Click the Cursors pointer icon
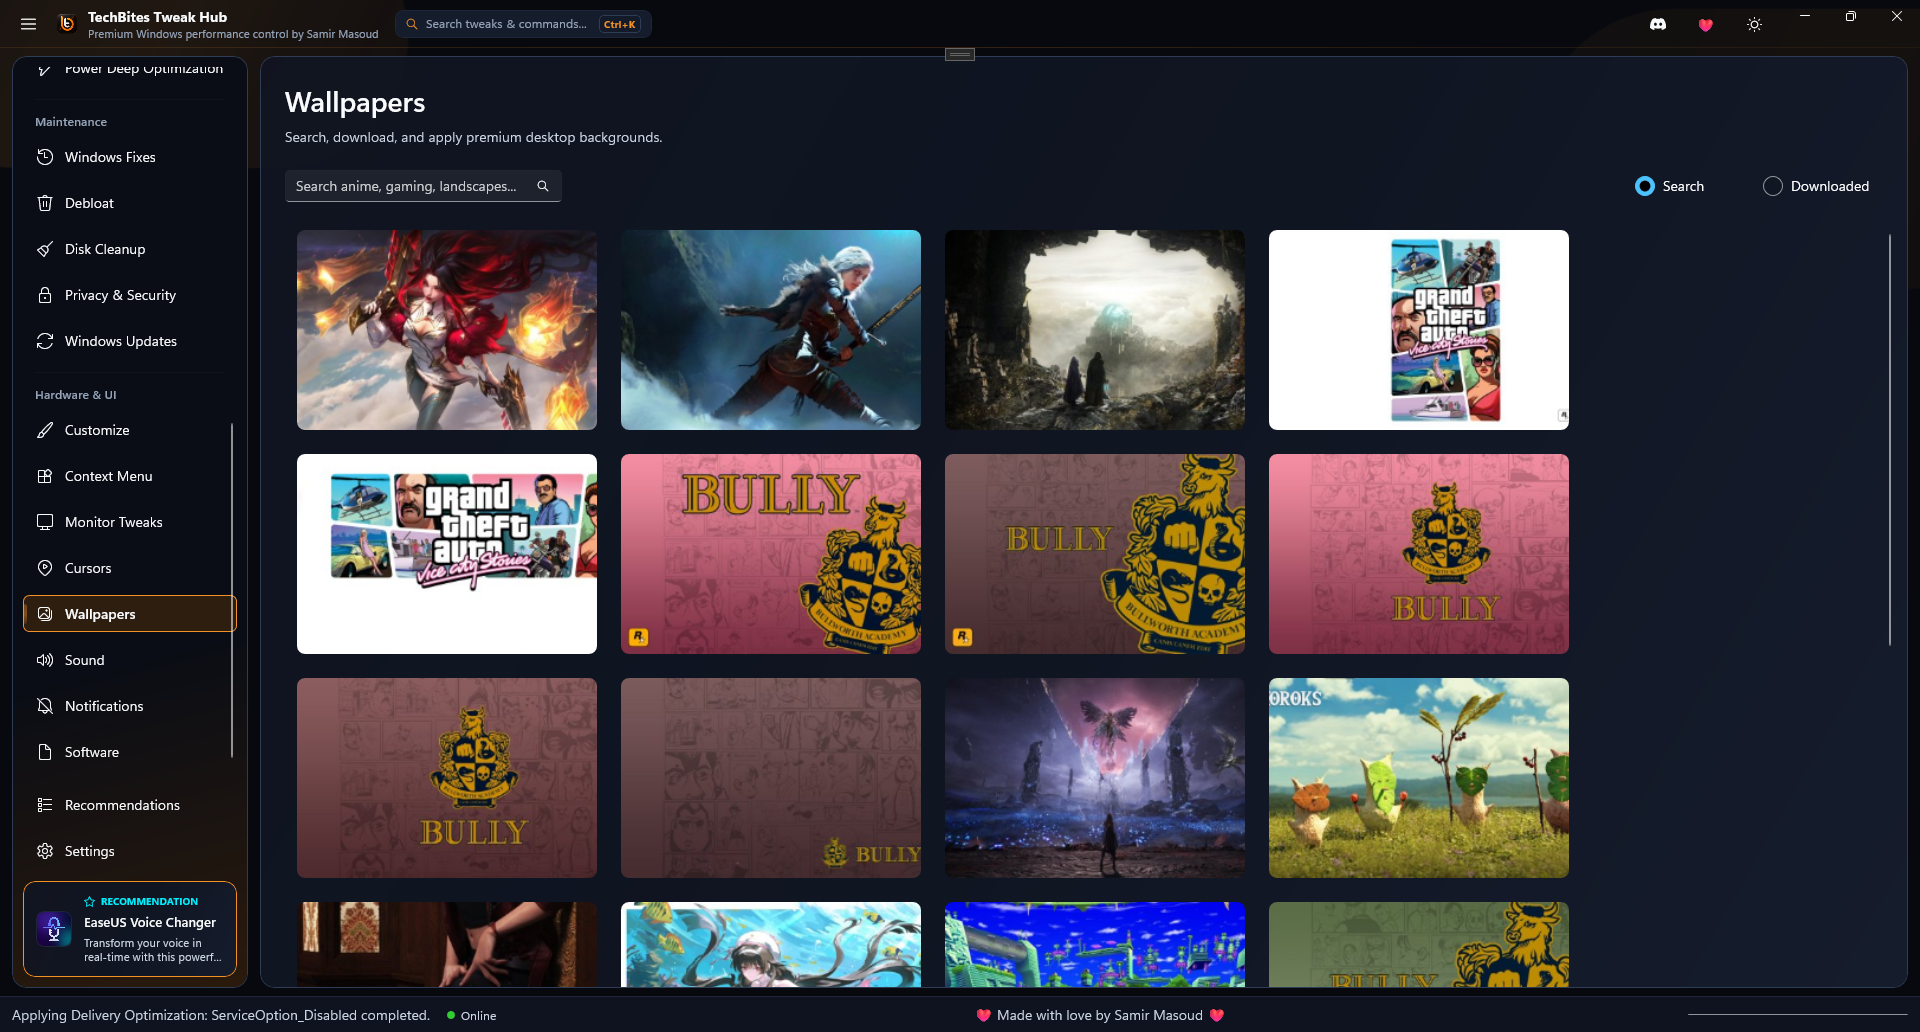The height and width of the screenshot is (1032, 1920). 45,568
